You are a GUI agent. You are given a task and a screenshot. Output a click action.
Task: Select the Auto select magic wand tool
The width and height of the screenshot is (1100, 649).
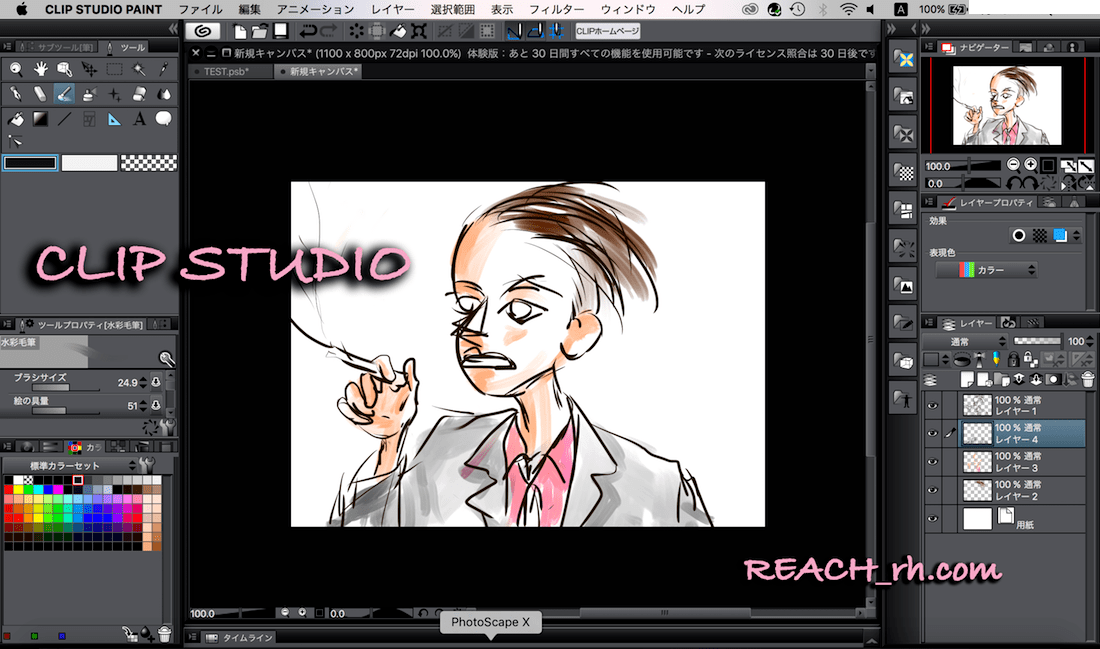coord(139,69)
